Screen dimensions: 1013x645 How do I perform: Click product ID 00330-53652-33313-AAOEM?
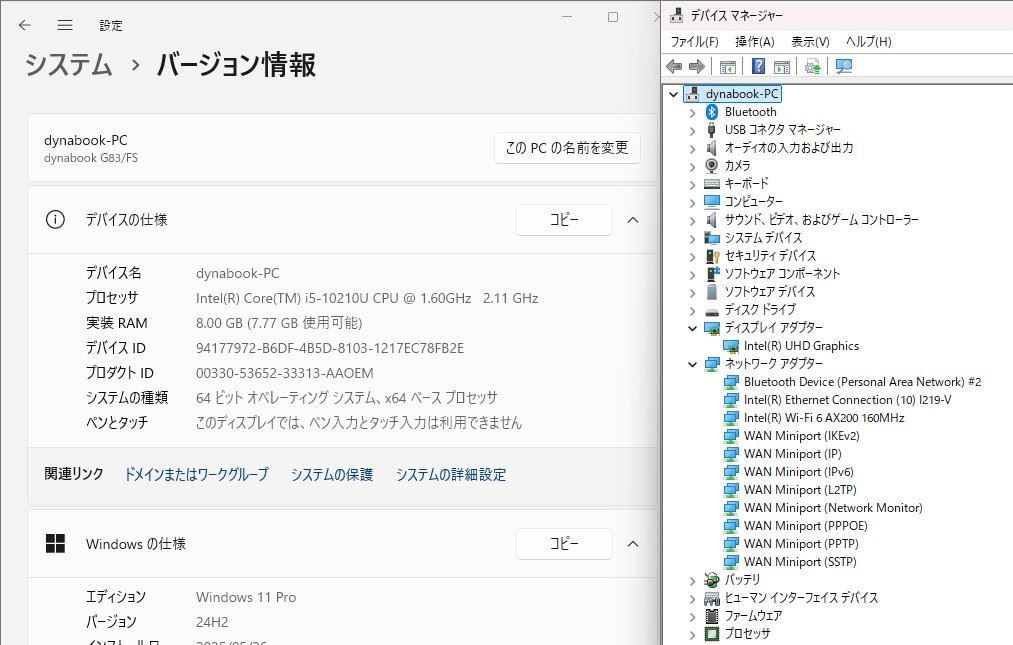pyautogui.click(x=284, y=374)
